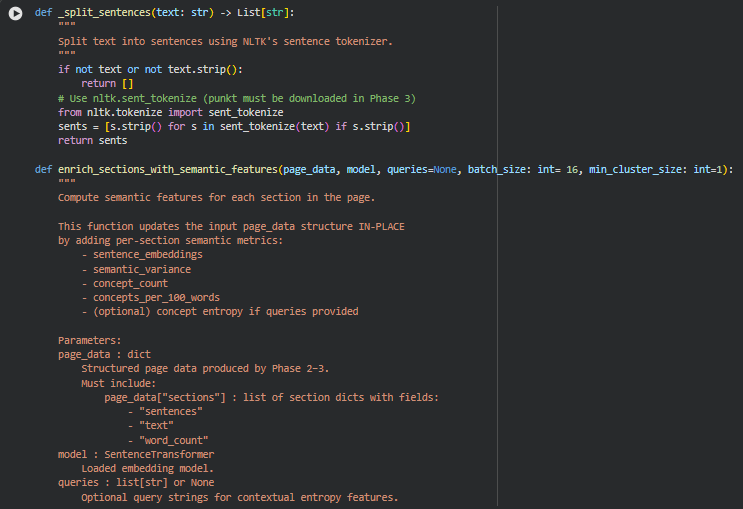Place cursor on the '# Use nltk.sent_tokenize' comment

coord(236,98)
